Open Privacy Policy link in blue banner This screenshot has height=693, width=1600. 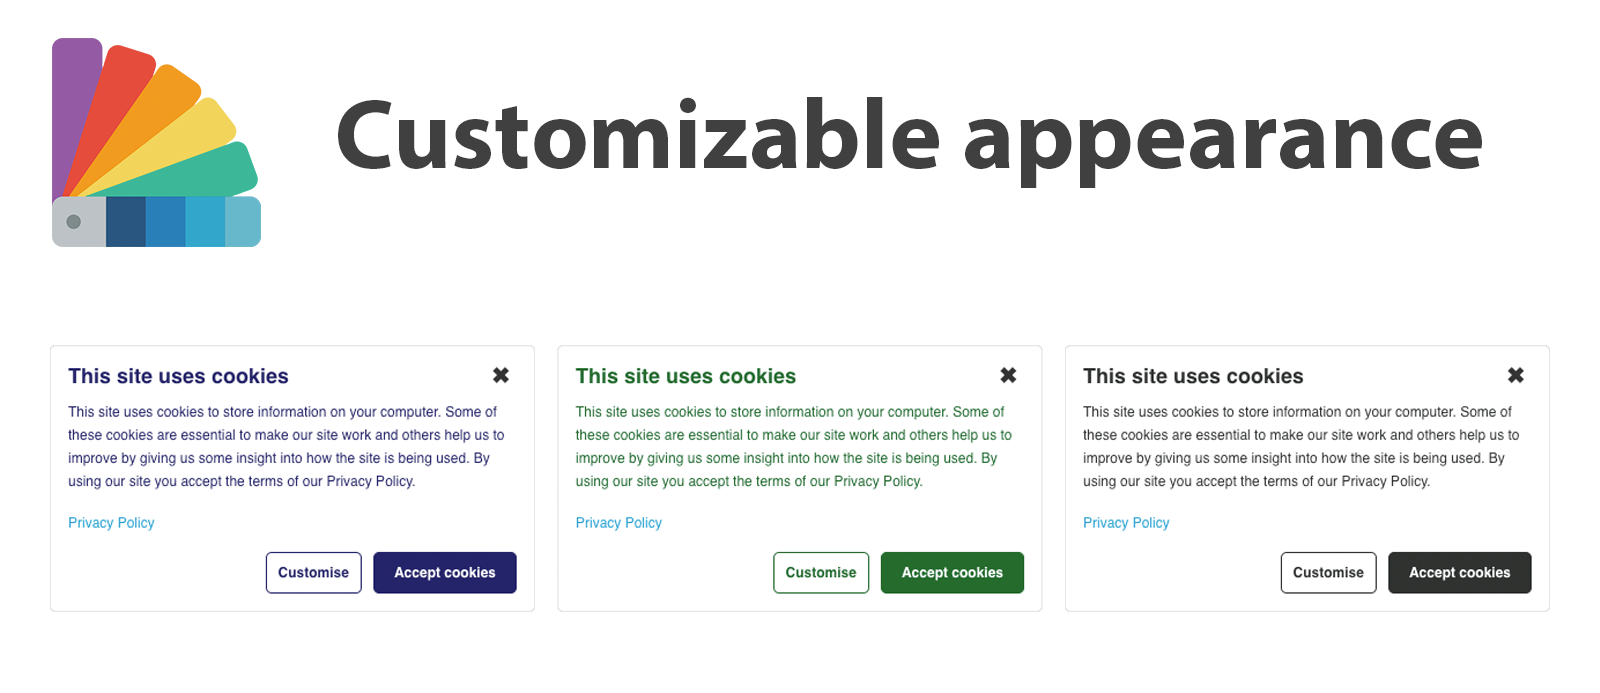(x=111, y=523)
